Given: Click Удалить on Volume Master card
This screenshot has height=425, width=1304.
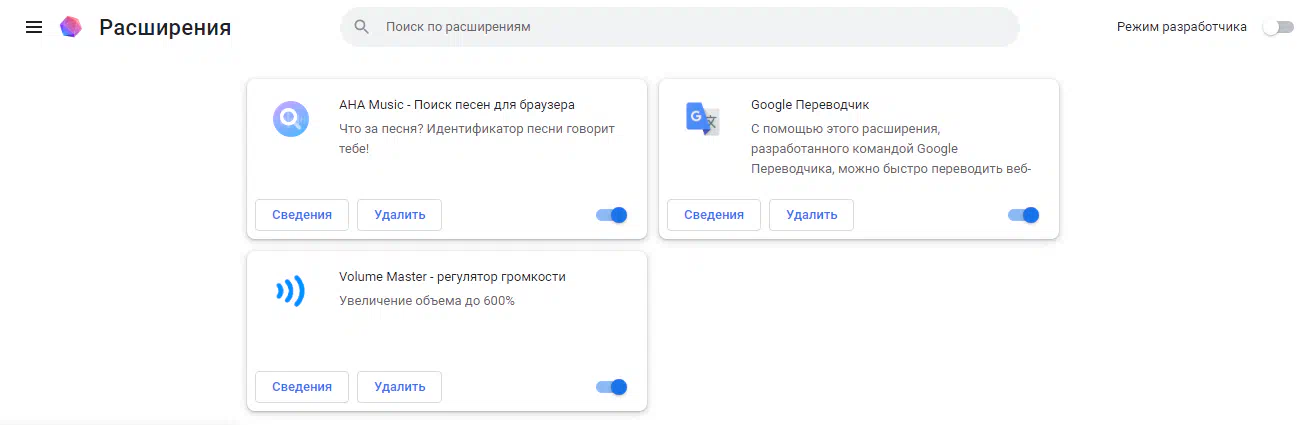Looking at the screenshot, I should [400, 387].
